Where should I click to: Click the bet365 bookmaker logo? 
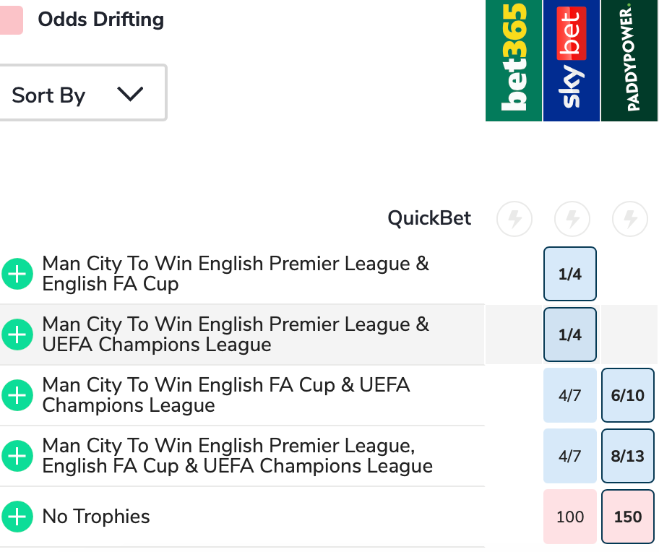(514, 60)
